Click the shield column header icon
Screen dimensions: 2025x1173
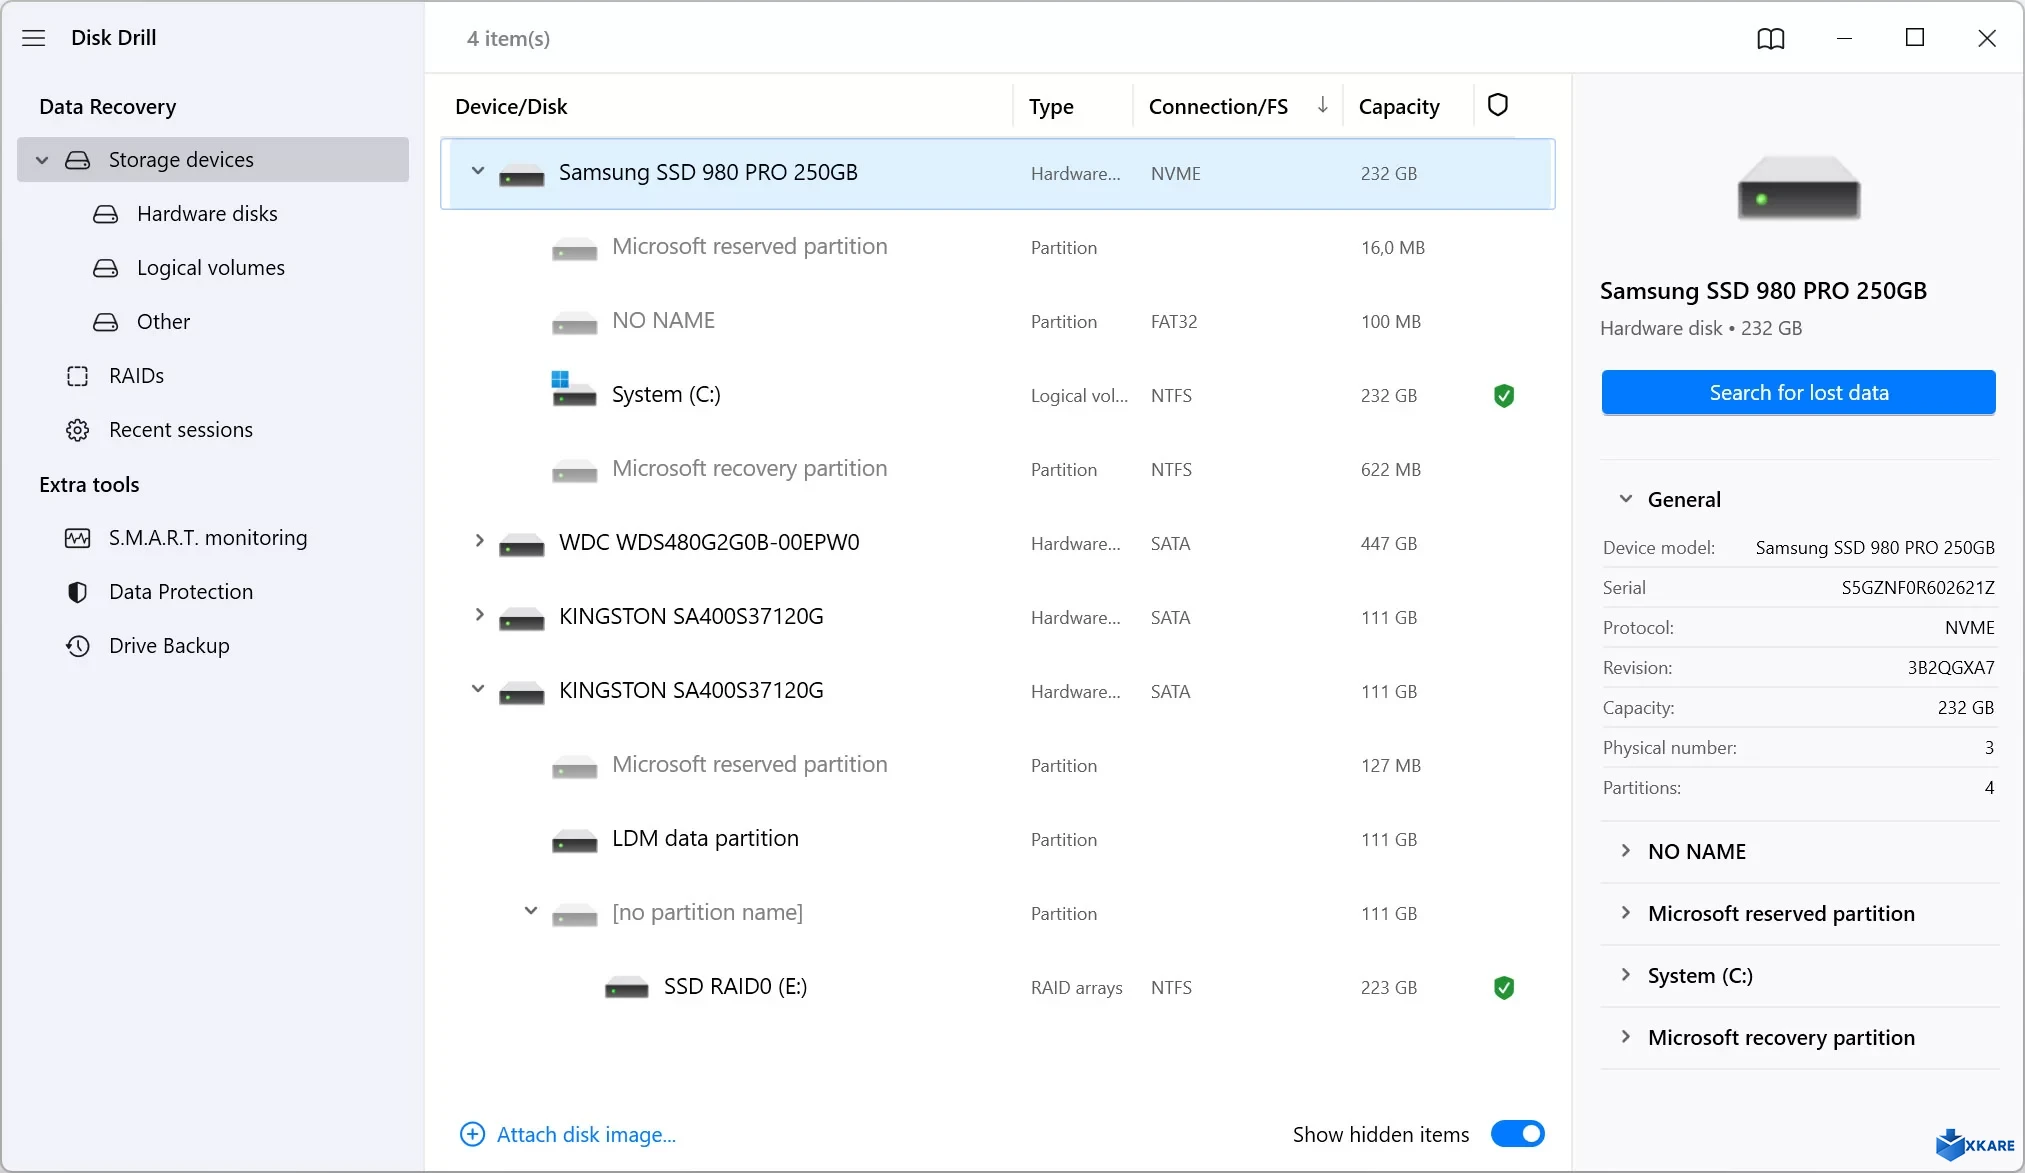[1498, 105]
